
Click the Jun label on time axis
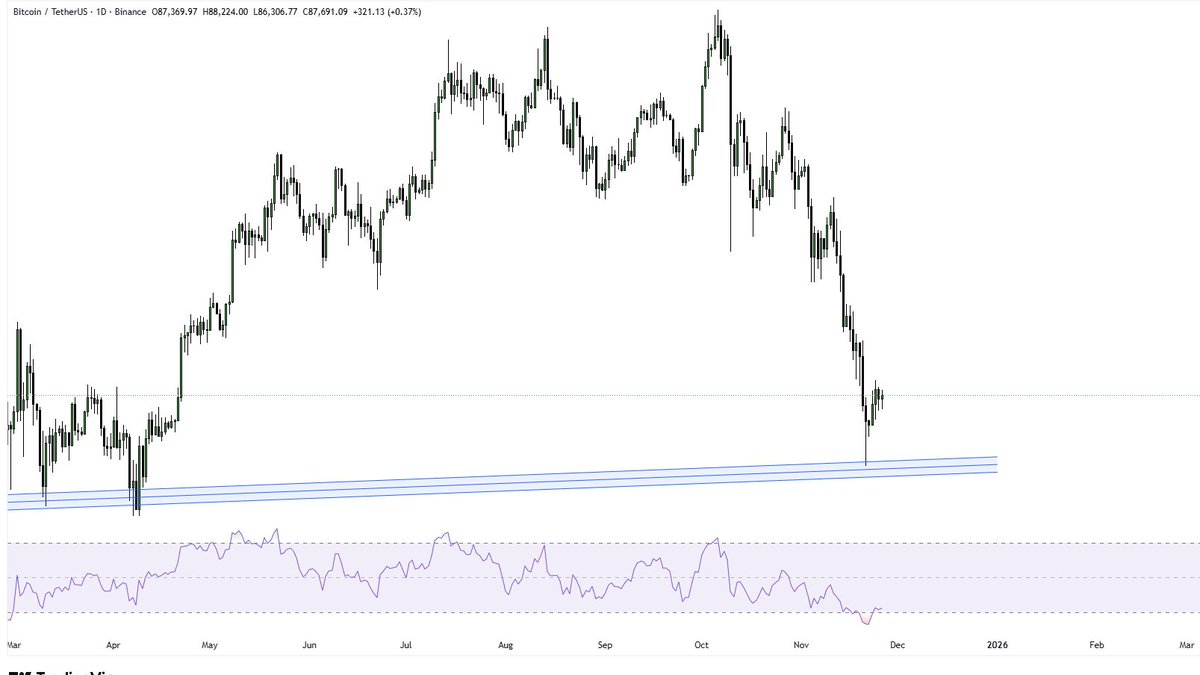pos(310,646)
